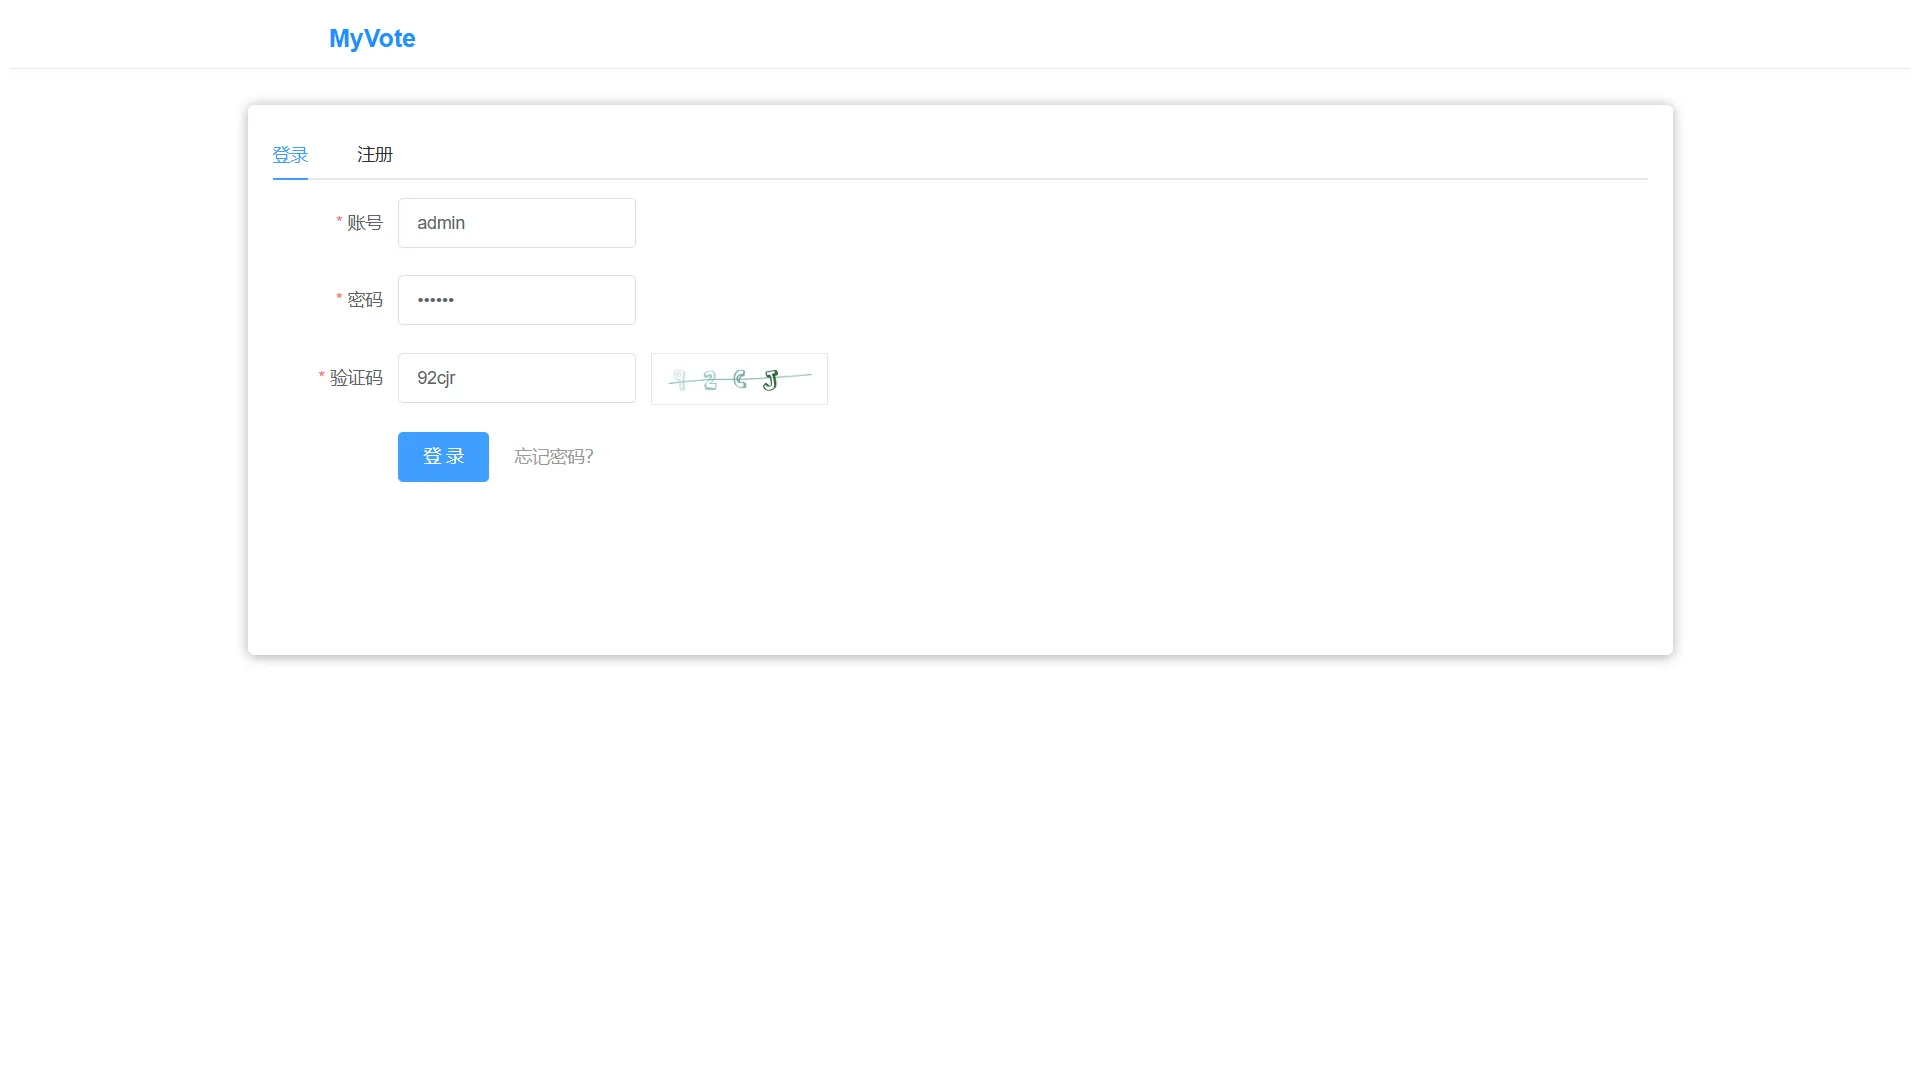Image resolution: width=1920 pixels, height=1080 pixels.
Task: Click the MyVote logo
Action: [372, 38]
